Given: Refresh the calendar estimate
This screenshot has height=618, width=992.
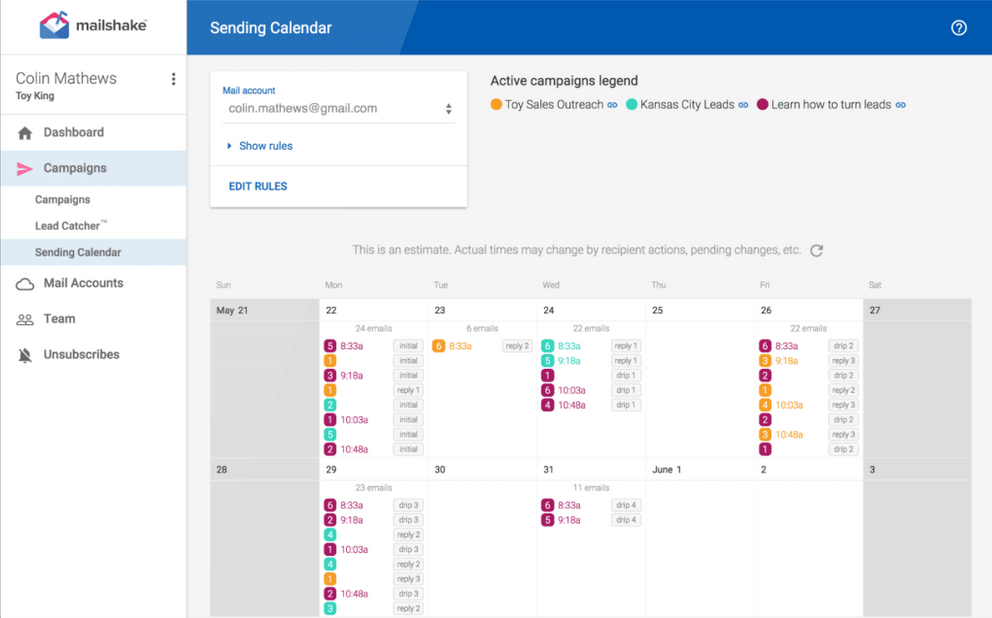Looking at the screenshot, I should pos(817,250).
